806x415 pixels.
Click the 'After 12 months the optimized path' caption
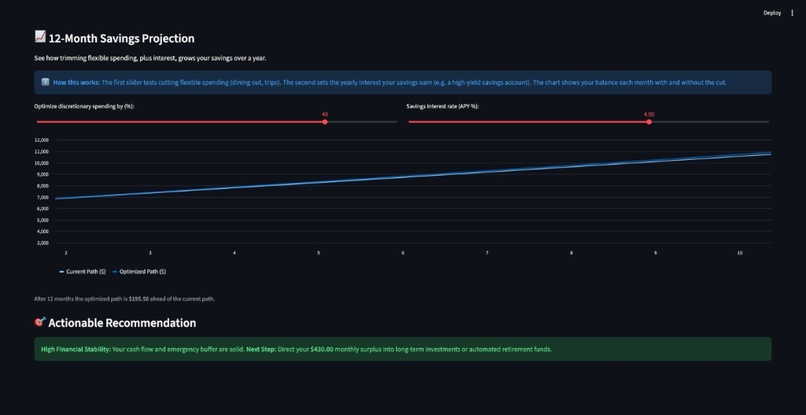[x=124, y=299]
